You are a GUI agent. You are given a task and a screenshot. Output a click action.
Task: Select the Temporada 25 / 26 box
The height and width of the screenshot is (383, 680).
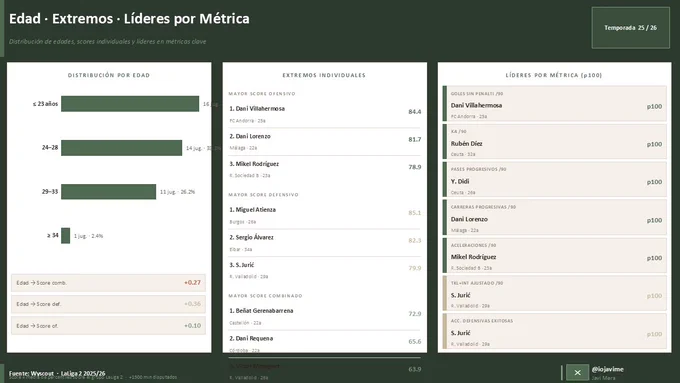(631, 28)
